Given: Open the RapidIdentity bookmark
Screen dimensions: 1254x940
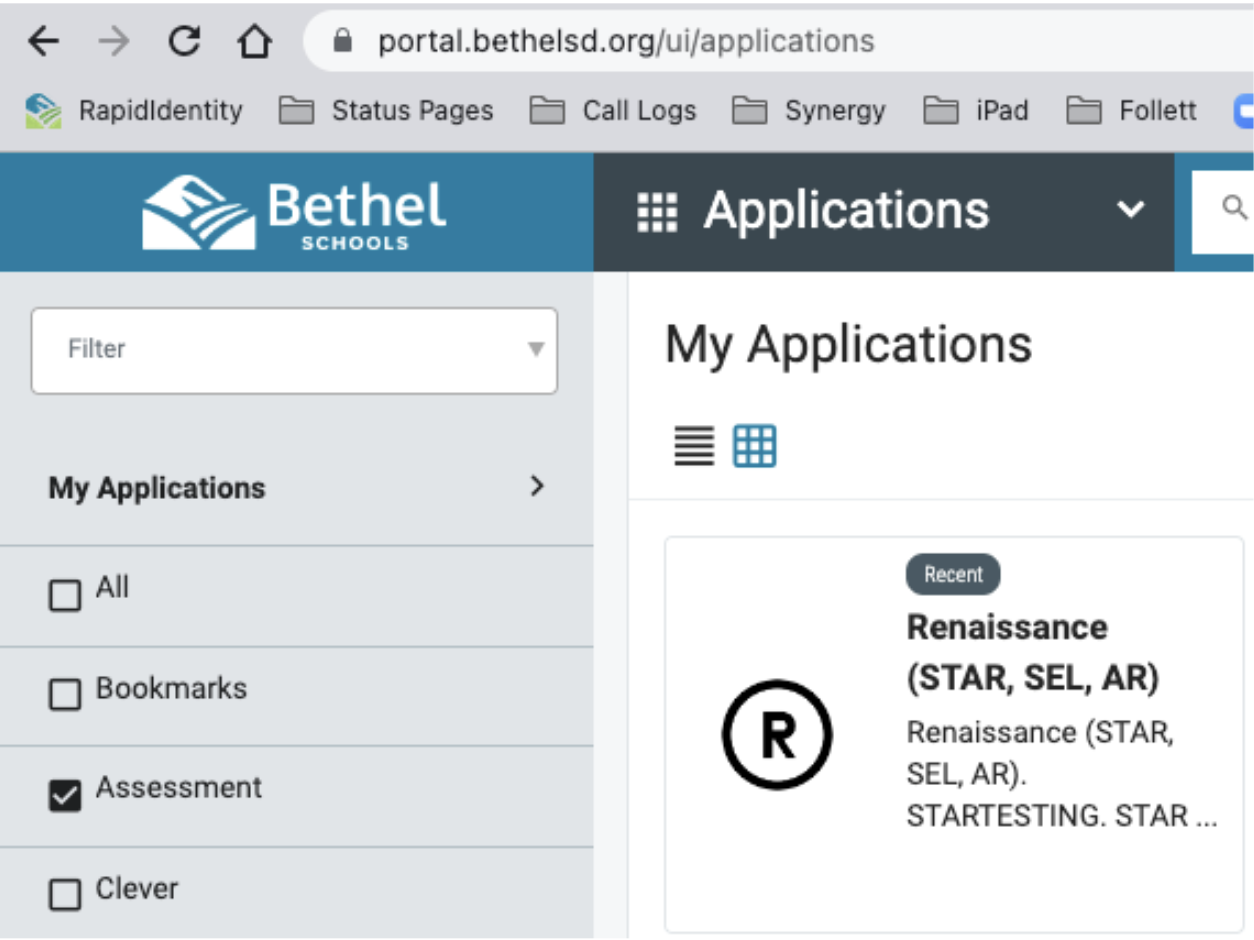Looking at the screenshot, I should (134, 110).
